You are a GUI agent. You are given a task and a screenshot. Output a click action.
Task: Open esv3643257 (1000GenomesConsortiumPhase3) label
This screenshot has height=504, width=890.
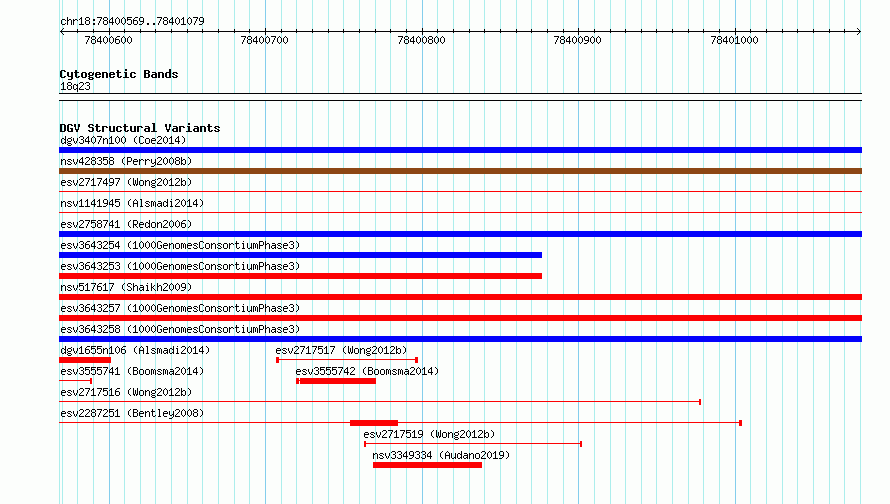pos(180,308)
